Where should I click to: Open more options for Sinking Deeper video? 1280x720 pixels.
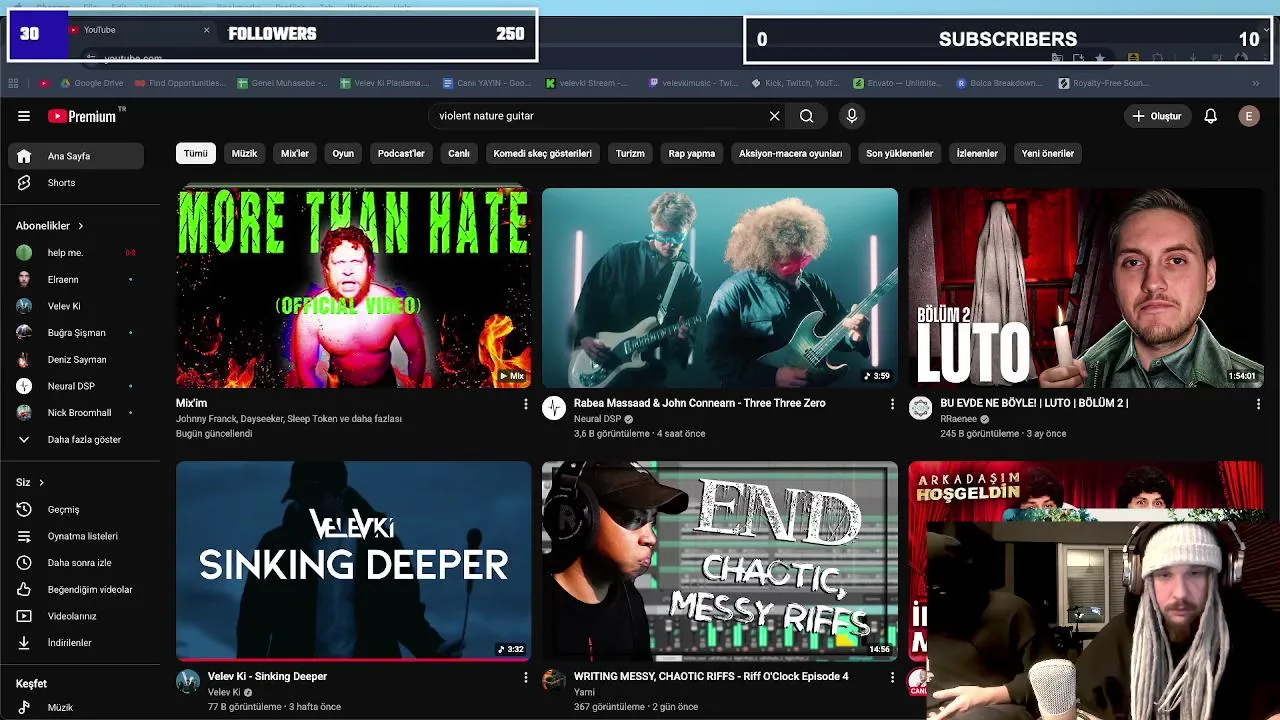coord(526,677)
